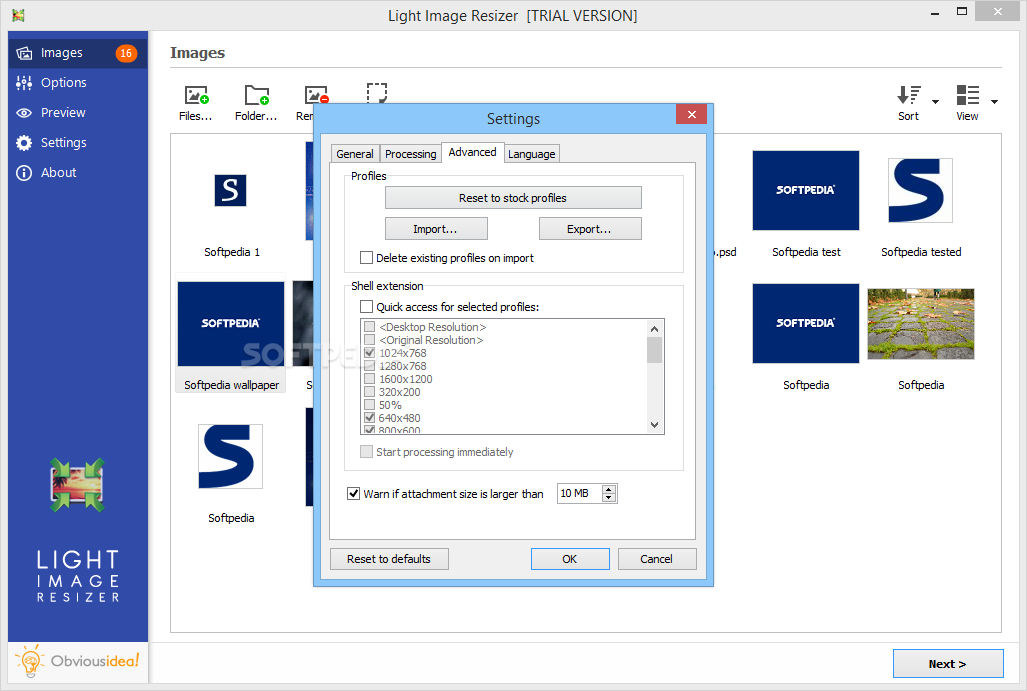
Task: Uncheck Warn if attachment size is larger
Action: pos(354,494)
